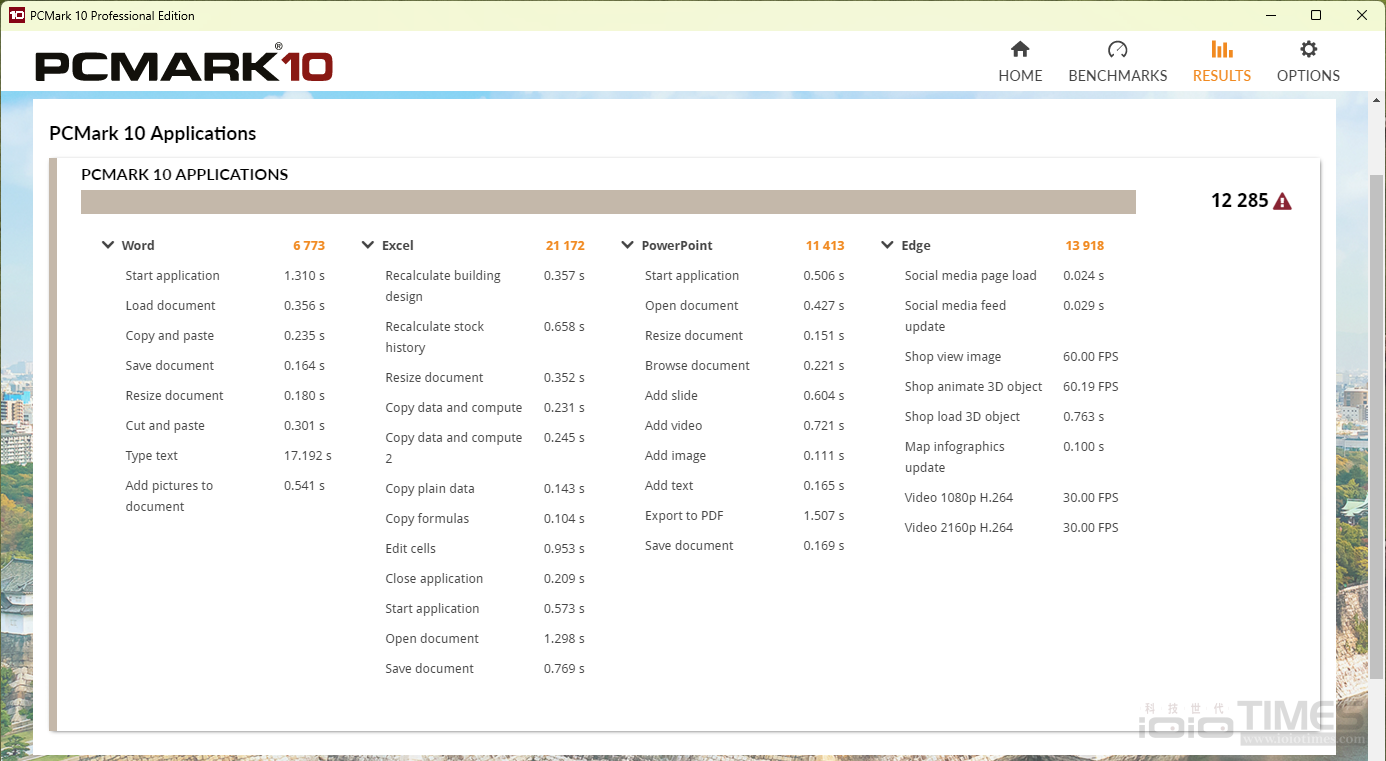Click 'Copy plain data' in Excel
This screenshot has height=761, width=1386.
(x=430, y=489)
